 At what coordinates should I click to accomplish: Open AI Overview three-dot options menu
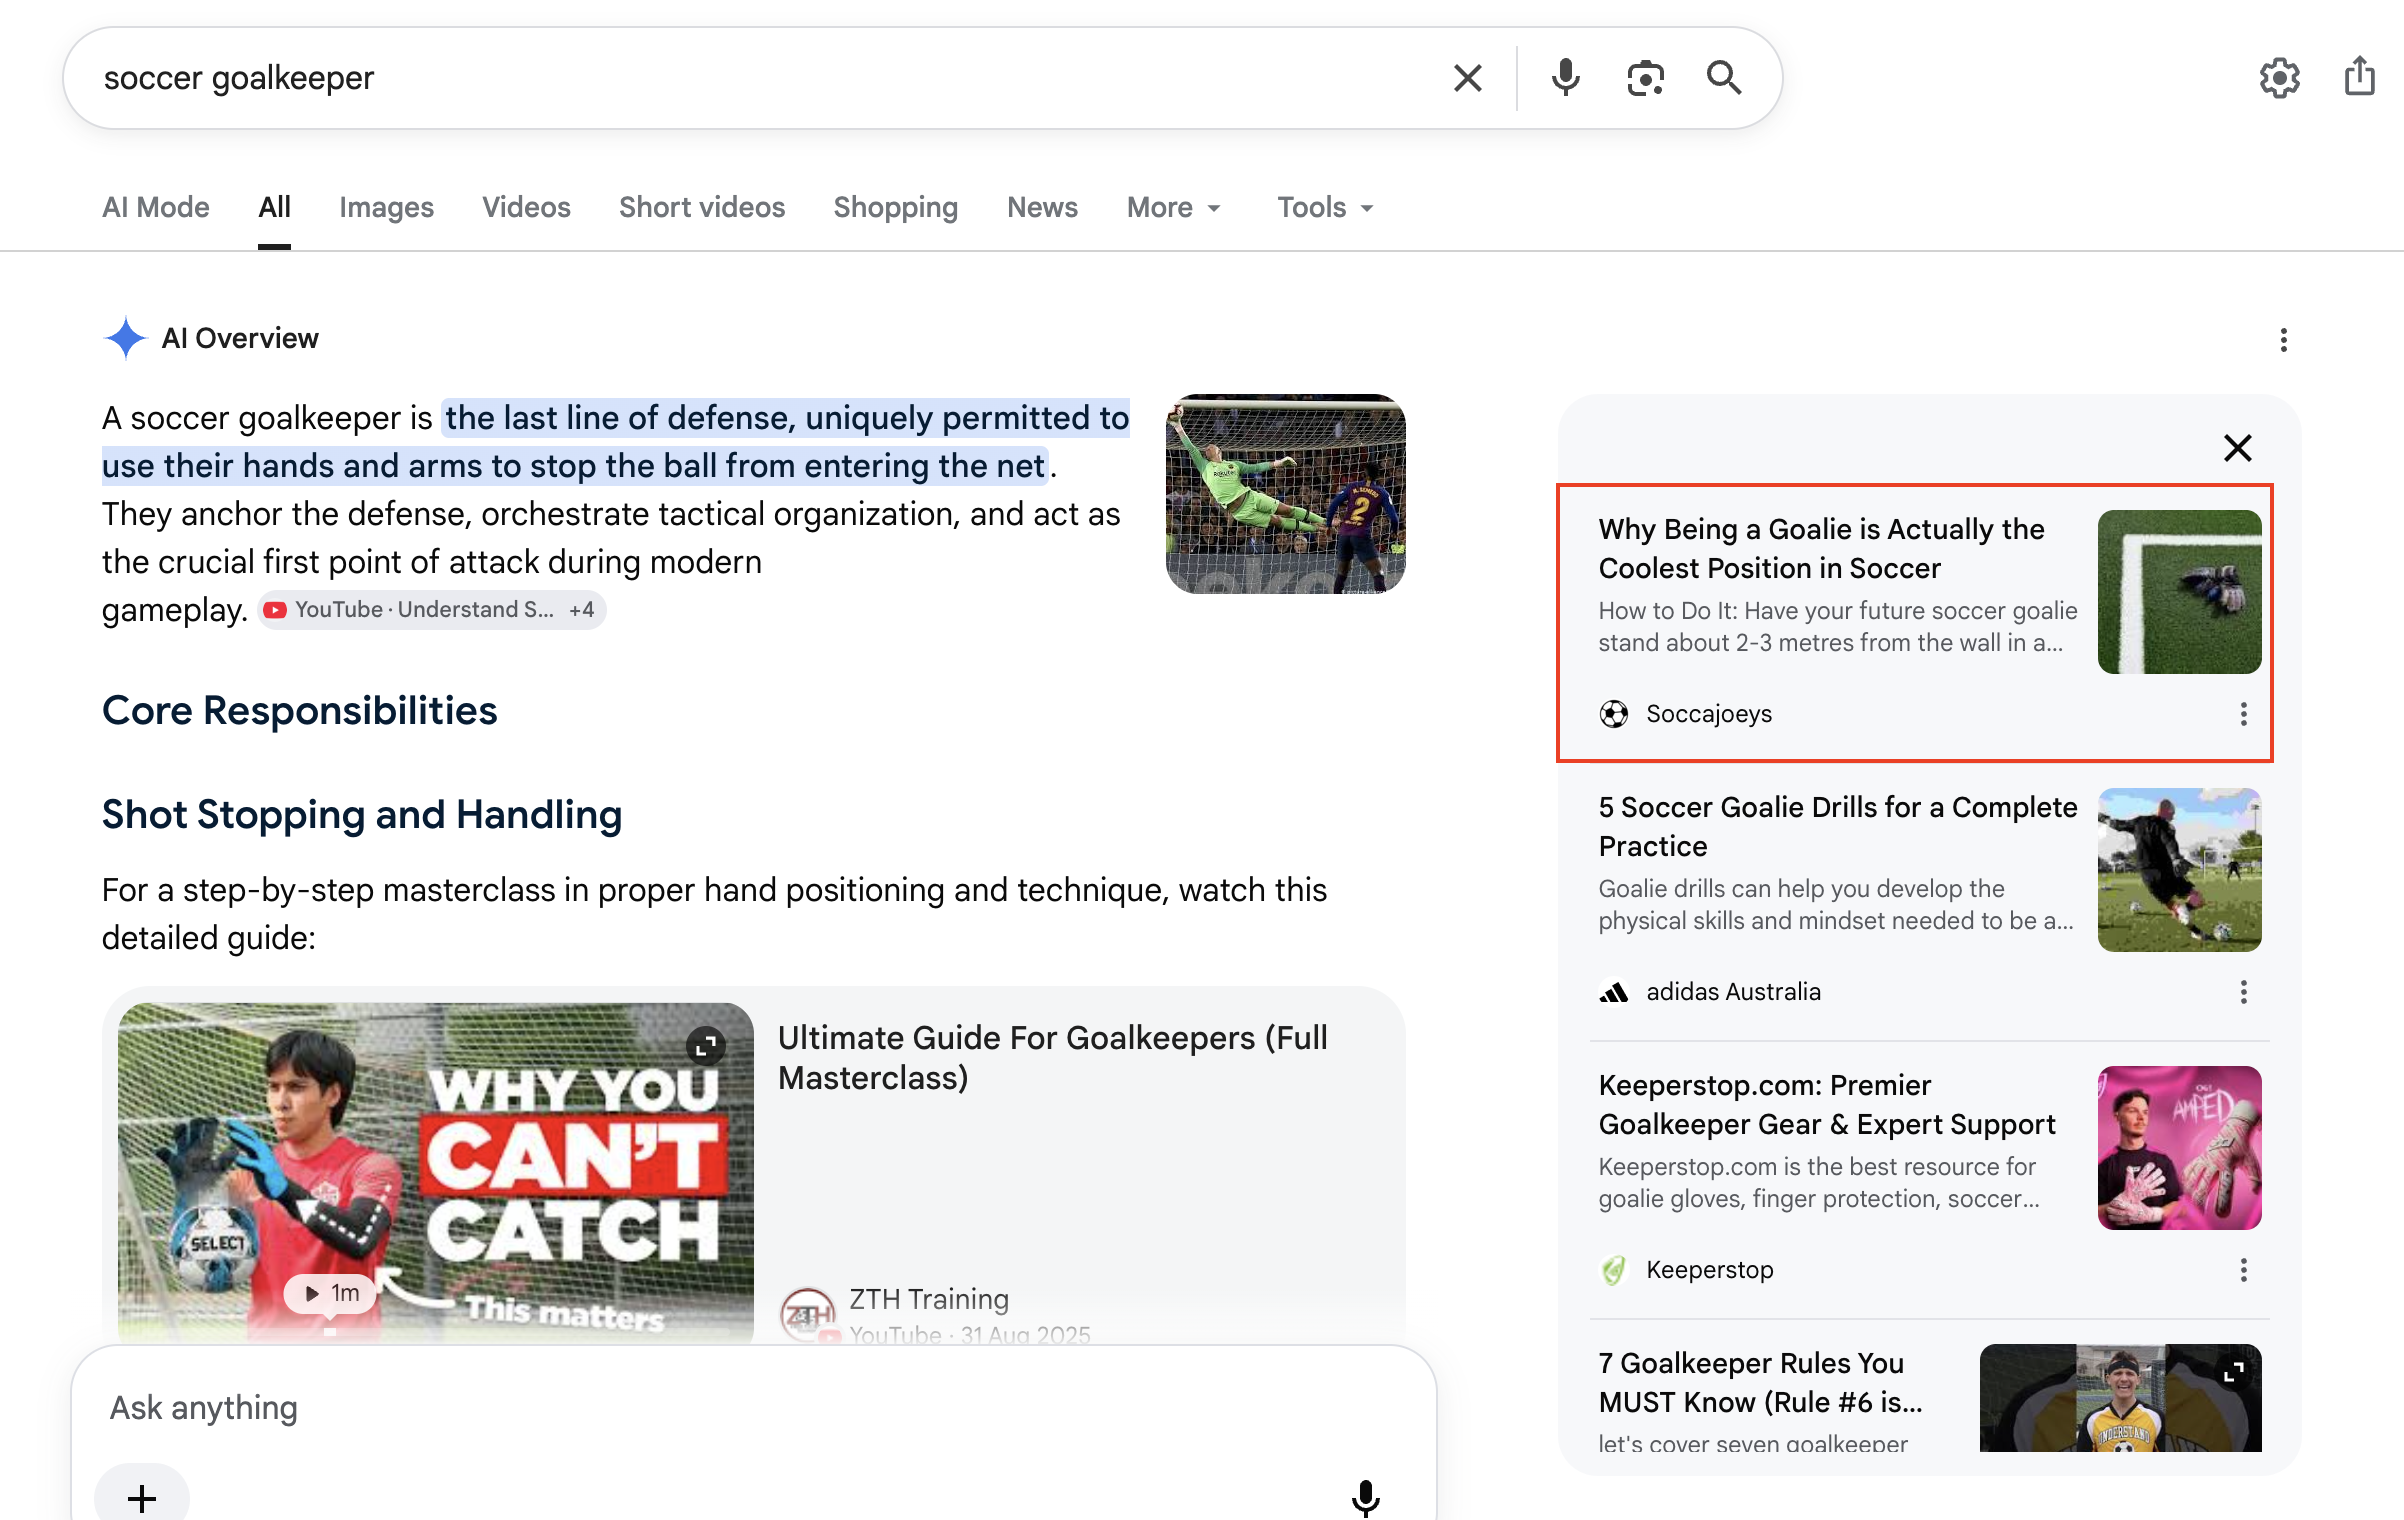tap(2283, 340)
